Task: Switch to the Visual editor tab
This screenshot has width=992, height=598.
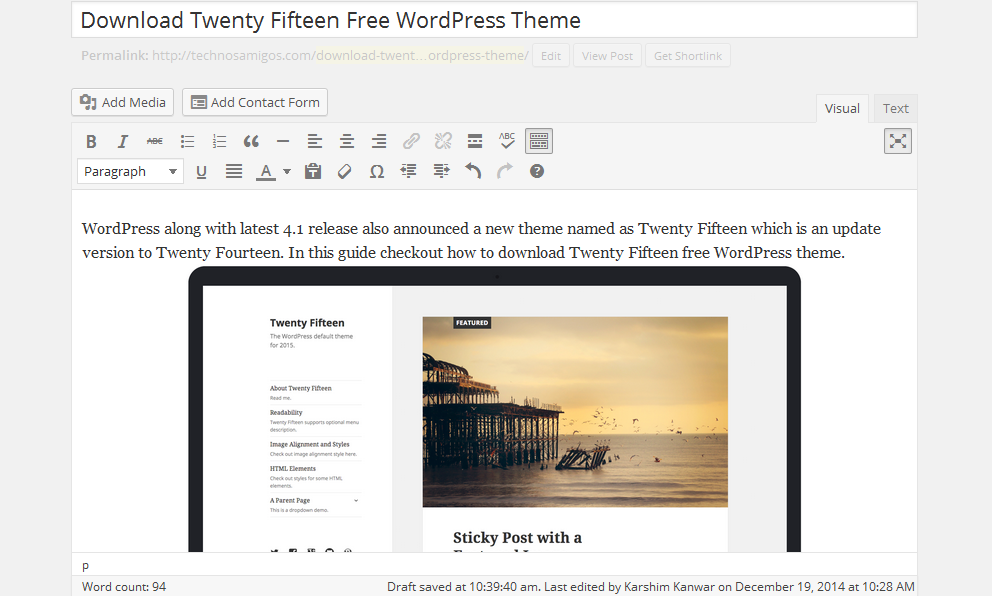Action: (x=842, y=109)
